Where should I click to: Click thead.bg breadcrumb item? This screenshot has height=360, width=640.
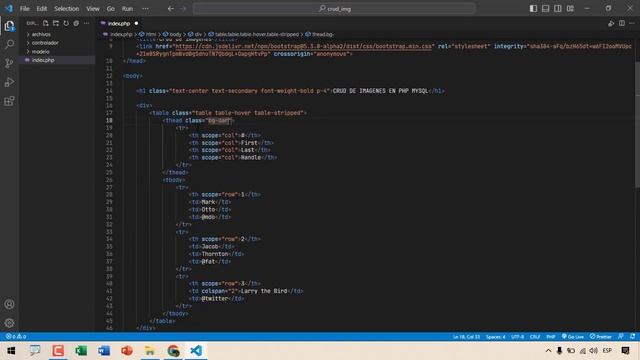click(x=322, y=34)
